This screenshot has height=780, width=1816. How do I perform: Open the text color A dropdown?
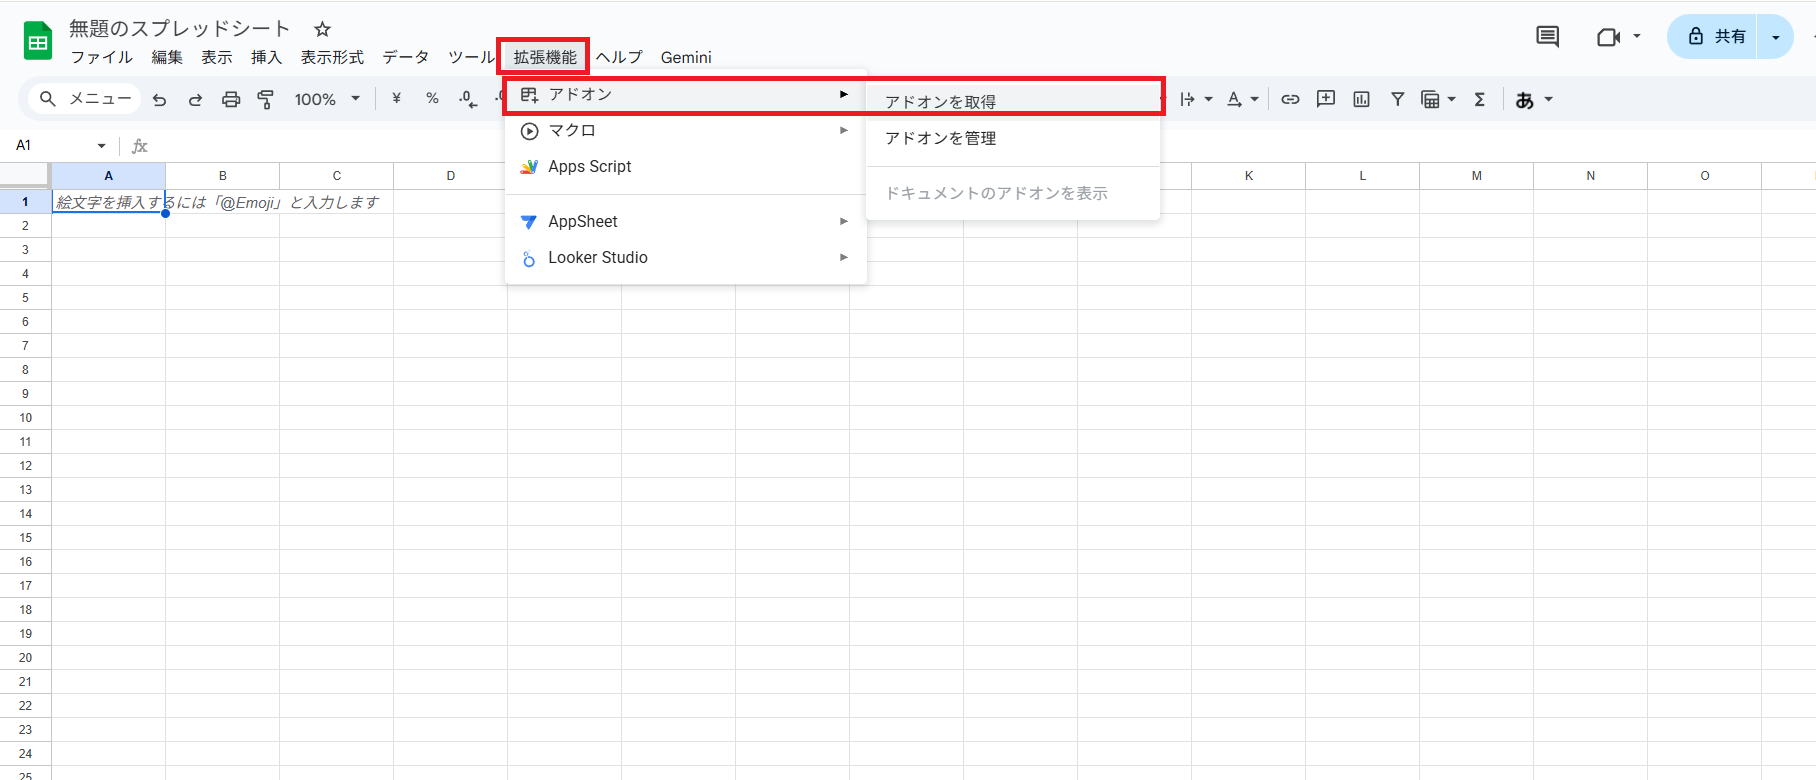tap(1241, 99)
